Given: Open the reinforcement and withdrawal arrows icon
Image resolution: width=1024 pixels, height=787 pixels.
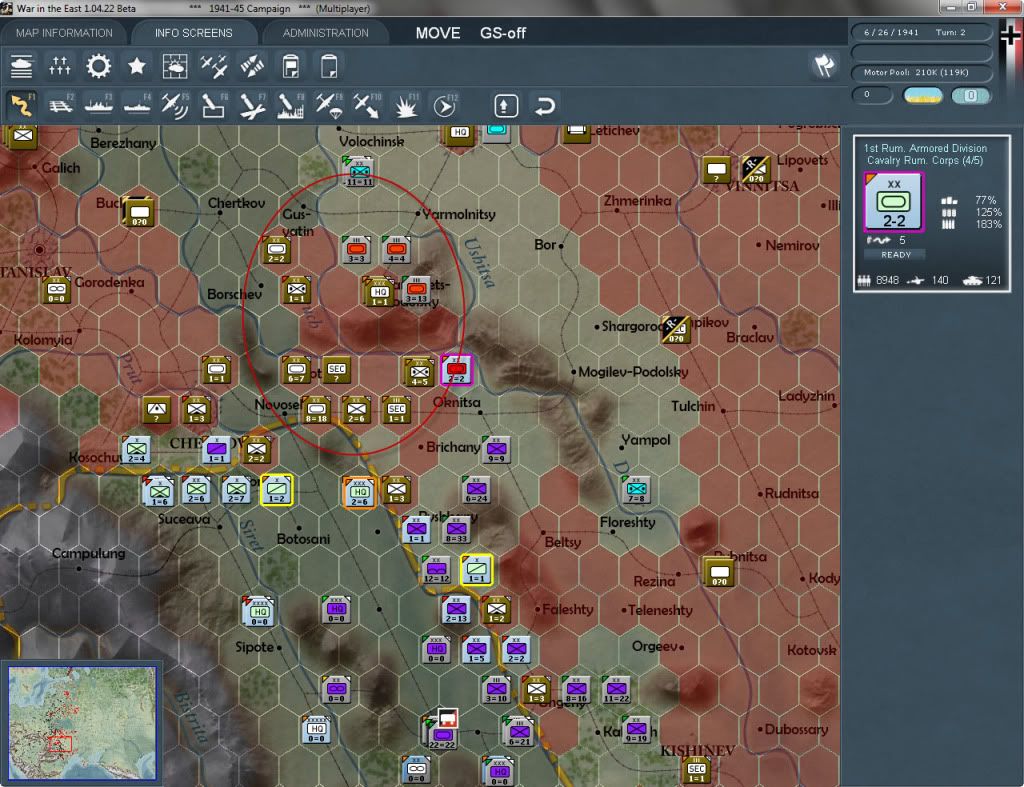Looking at the screenshot, I should pyautogui.click(x=252, y=66).
